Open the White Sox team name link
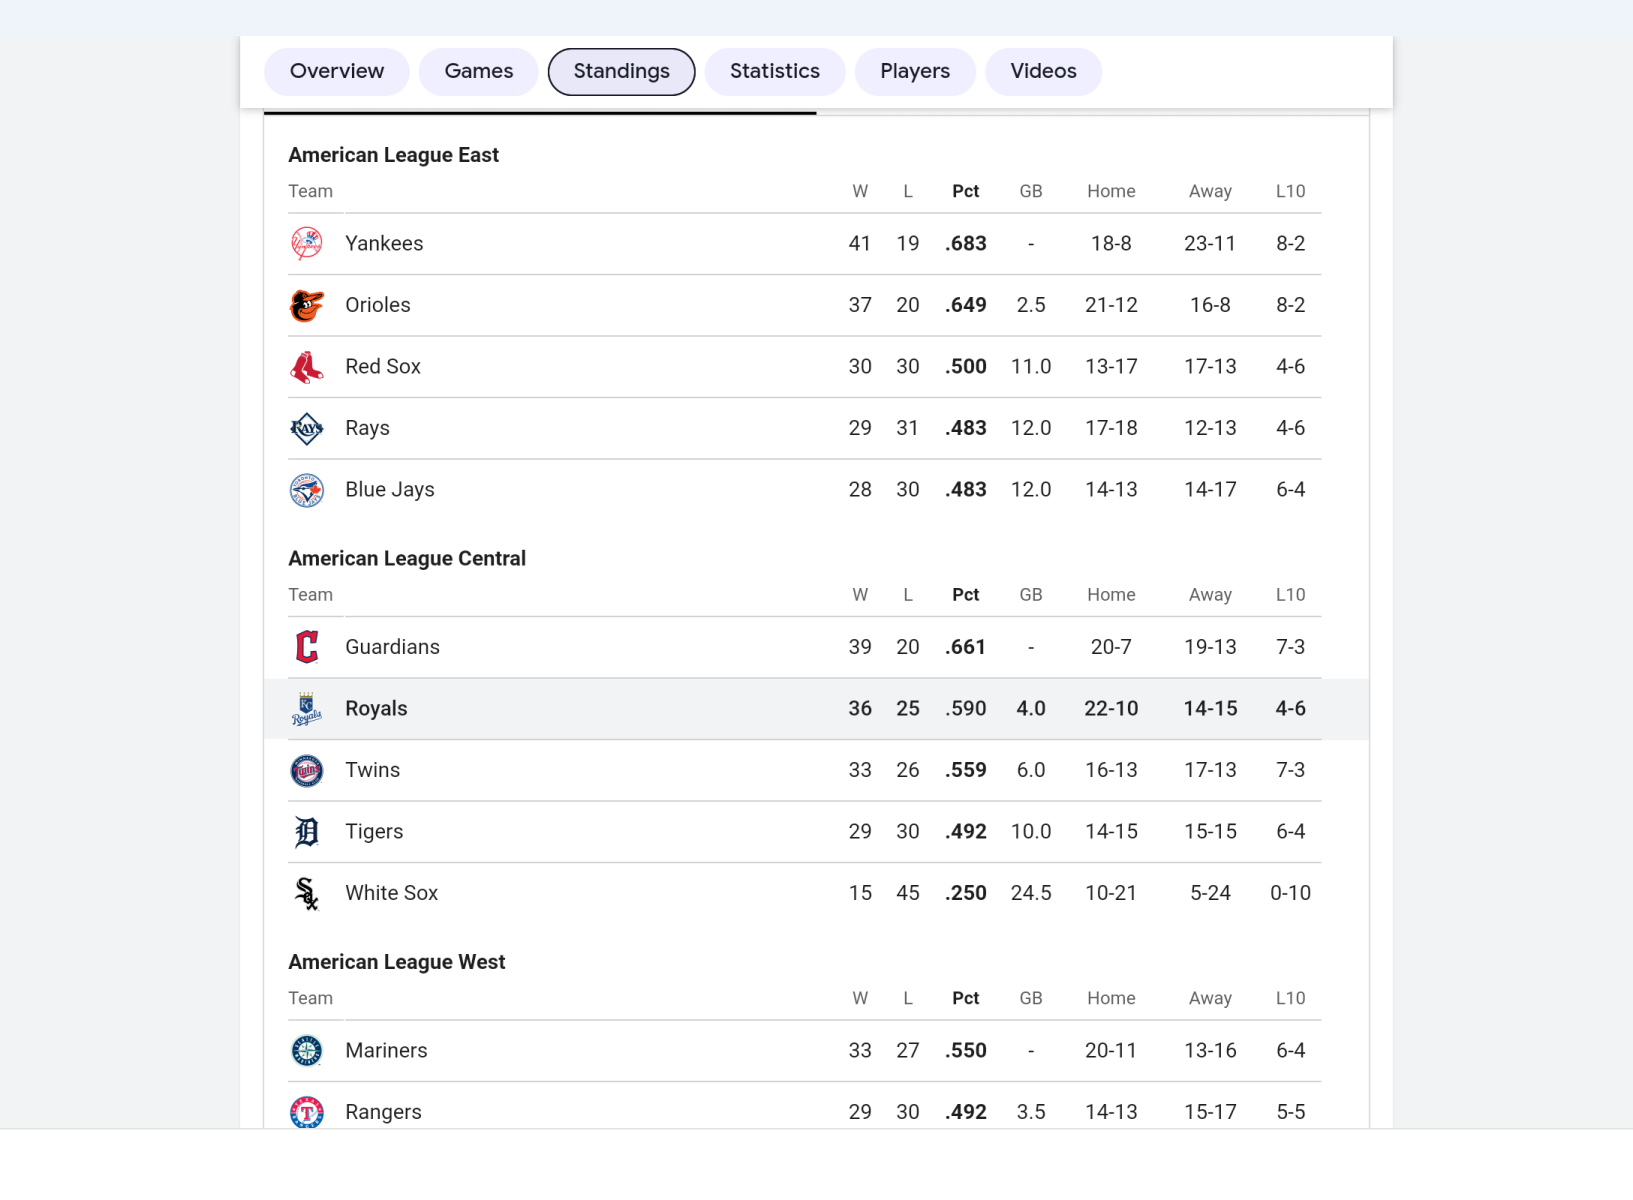 click(x=391, y=893)
